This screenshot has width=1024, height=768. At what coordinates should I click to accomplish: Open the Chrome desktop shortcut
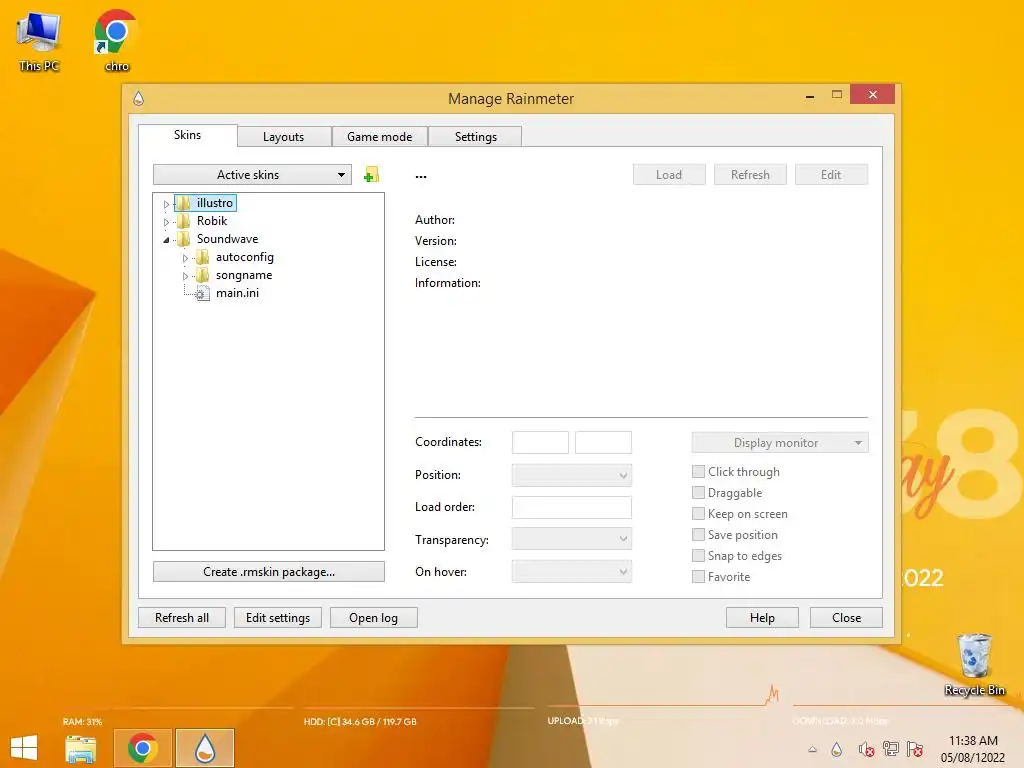116,41
